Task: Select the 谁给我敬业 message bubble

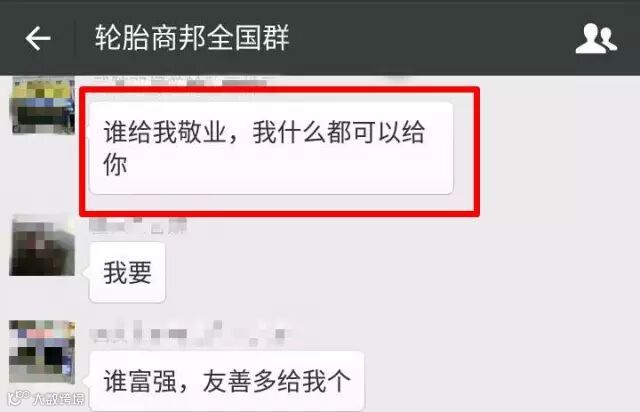Action: tap(271, 149)
